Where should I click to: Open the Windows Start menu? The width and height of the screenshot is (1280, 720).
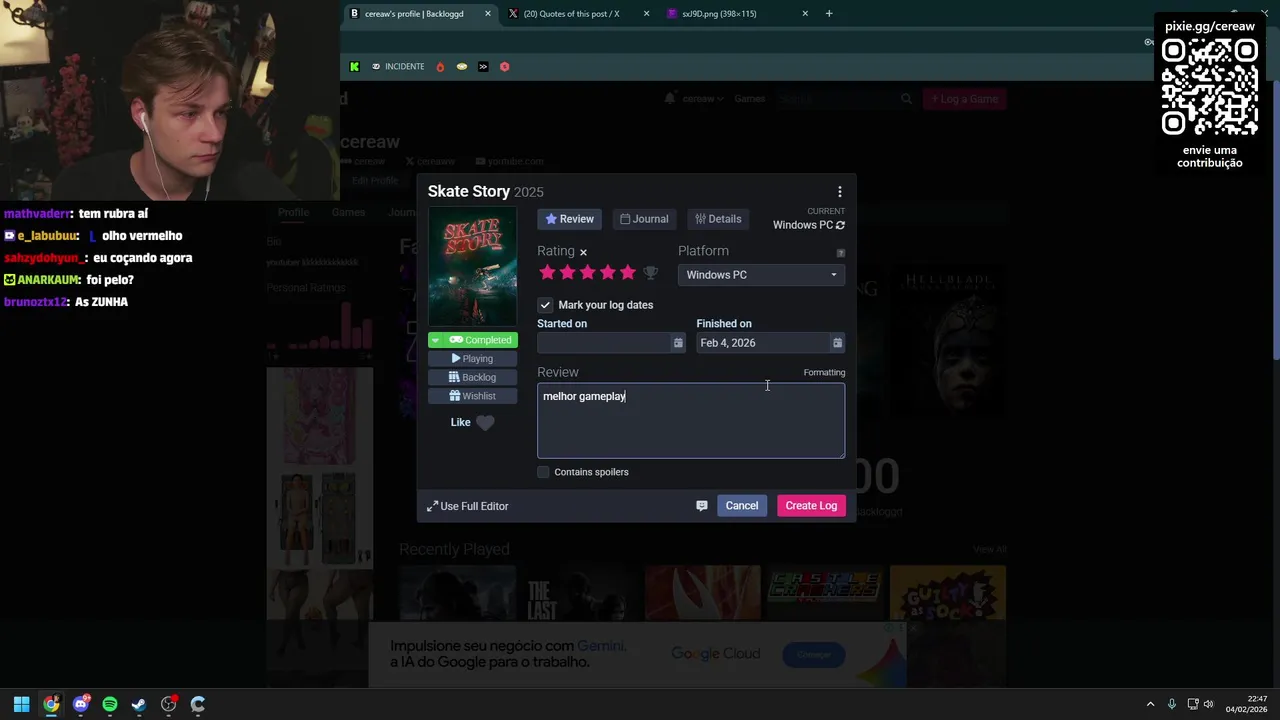(21, 704)
